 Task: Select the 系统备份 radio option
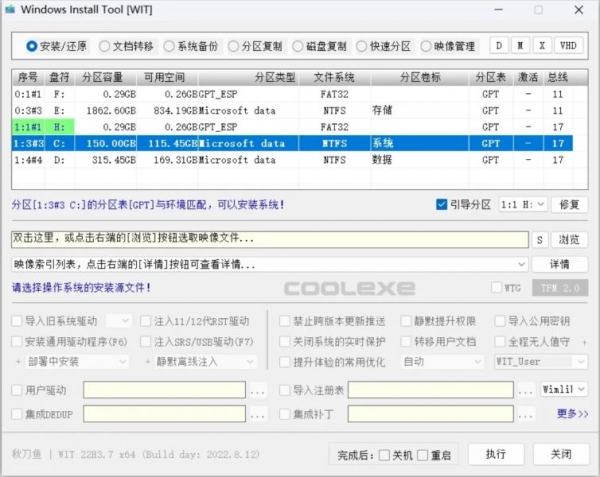point(191,46)
